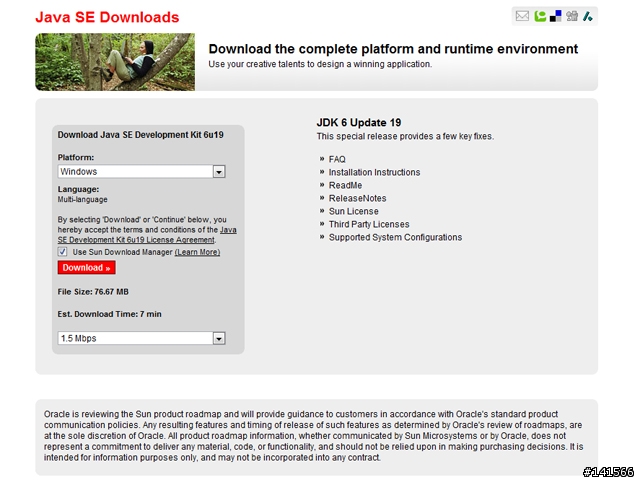Open the FAQ link
Screen dimensions: 640x480
coord(337,159)
